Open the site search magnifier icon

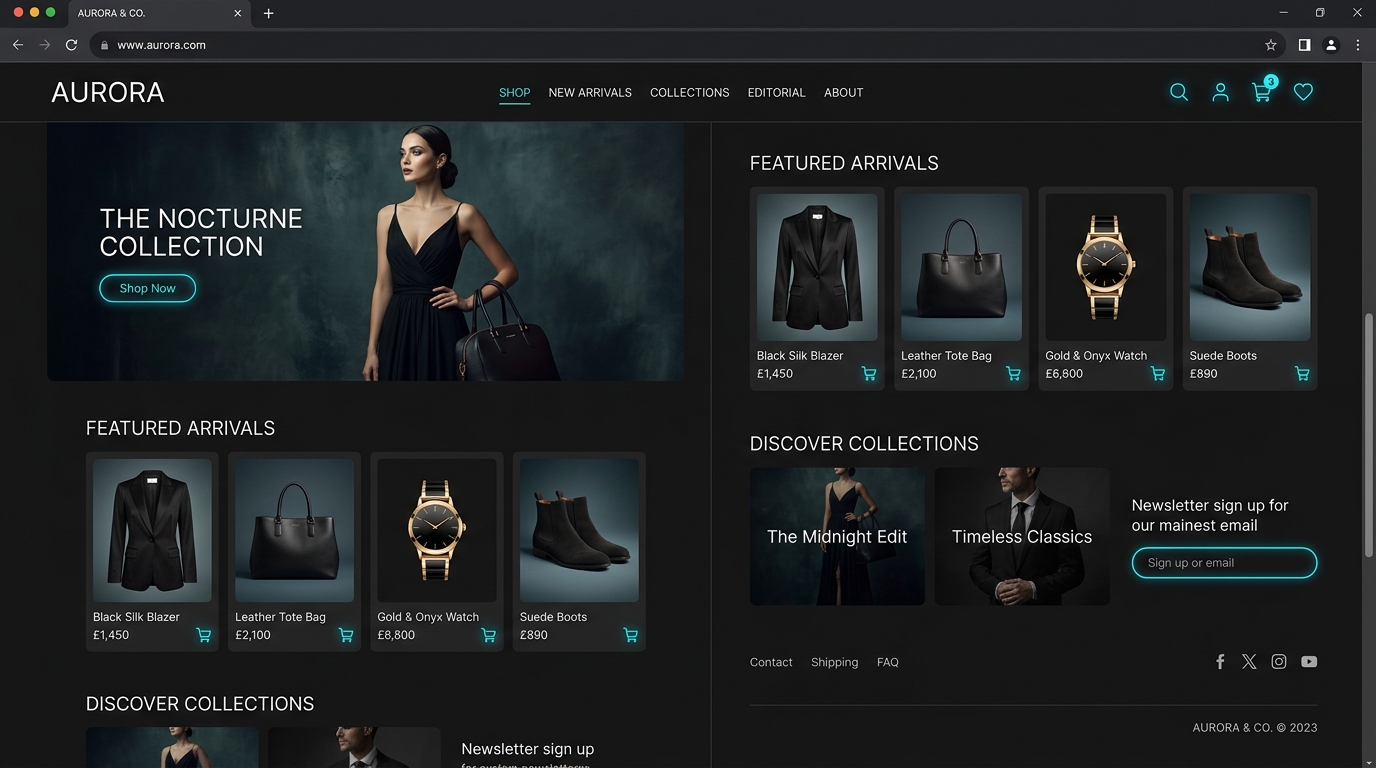1179,92
